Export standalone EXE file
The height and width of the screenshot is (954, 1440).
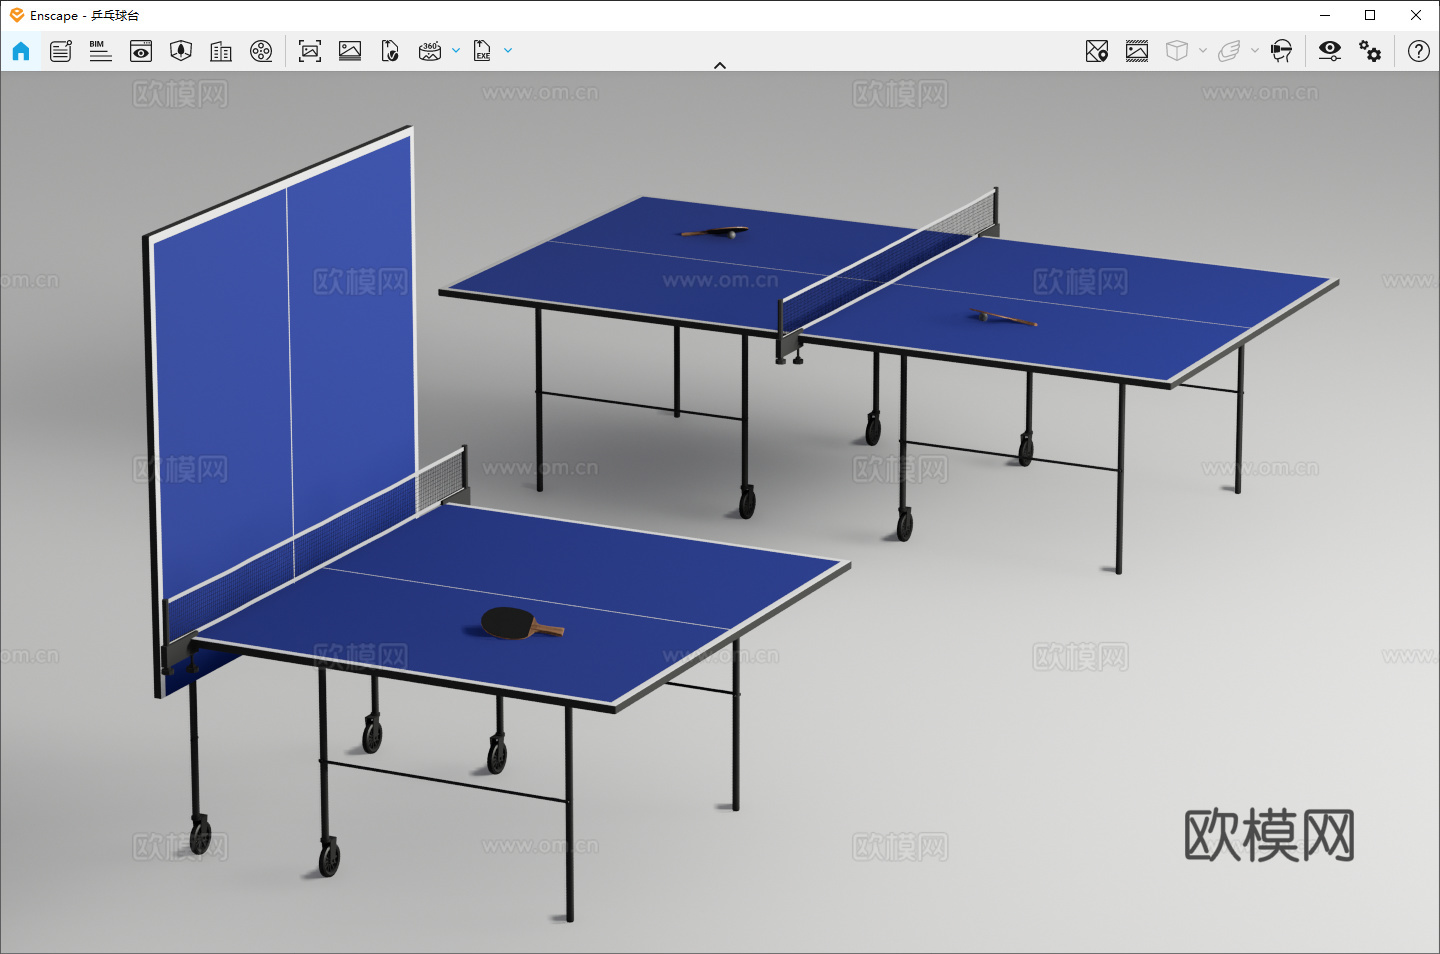coord(482,51)
